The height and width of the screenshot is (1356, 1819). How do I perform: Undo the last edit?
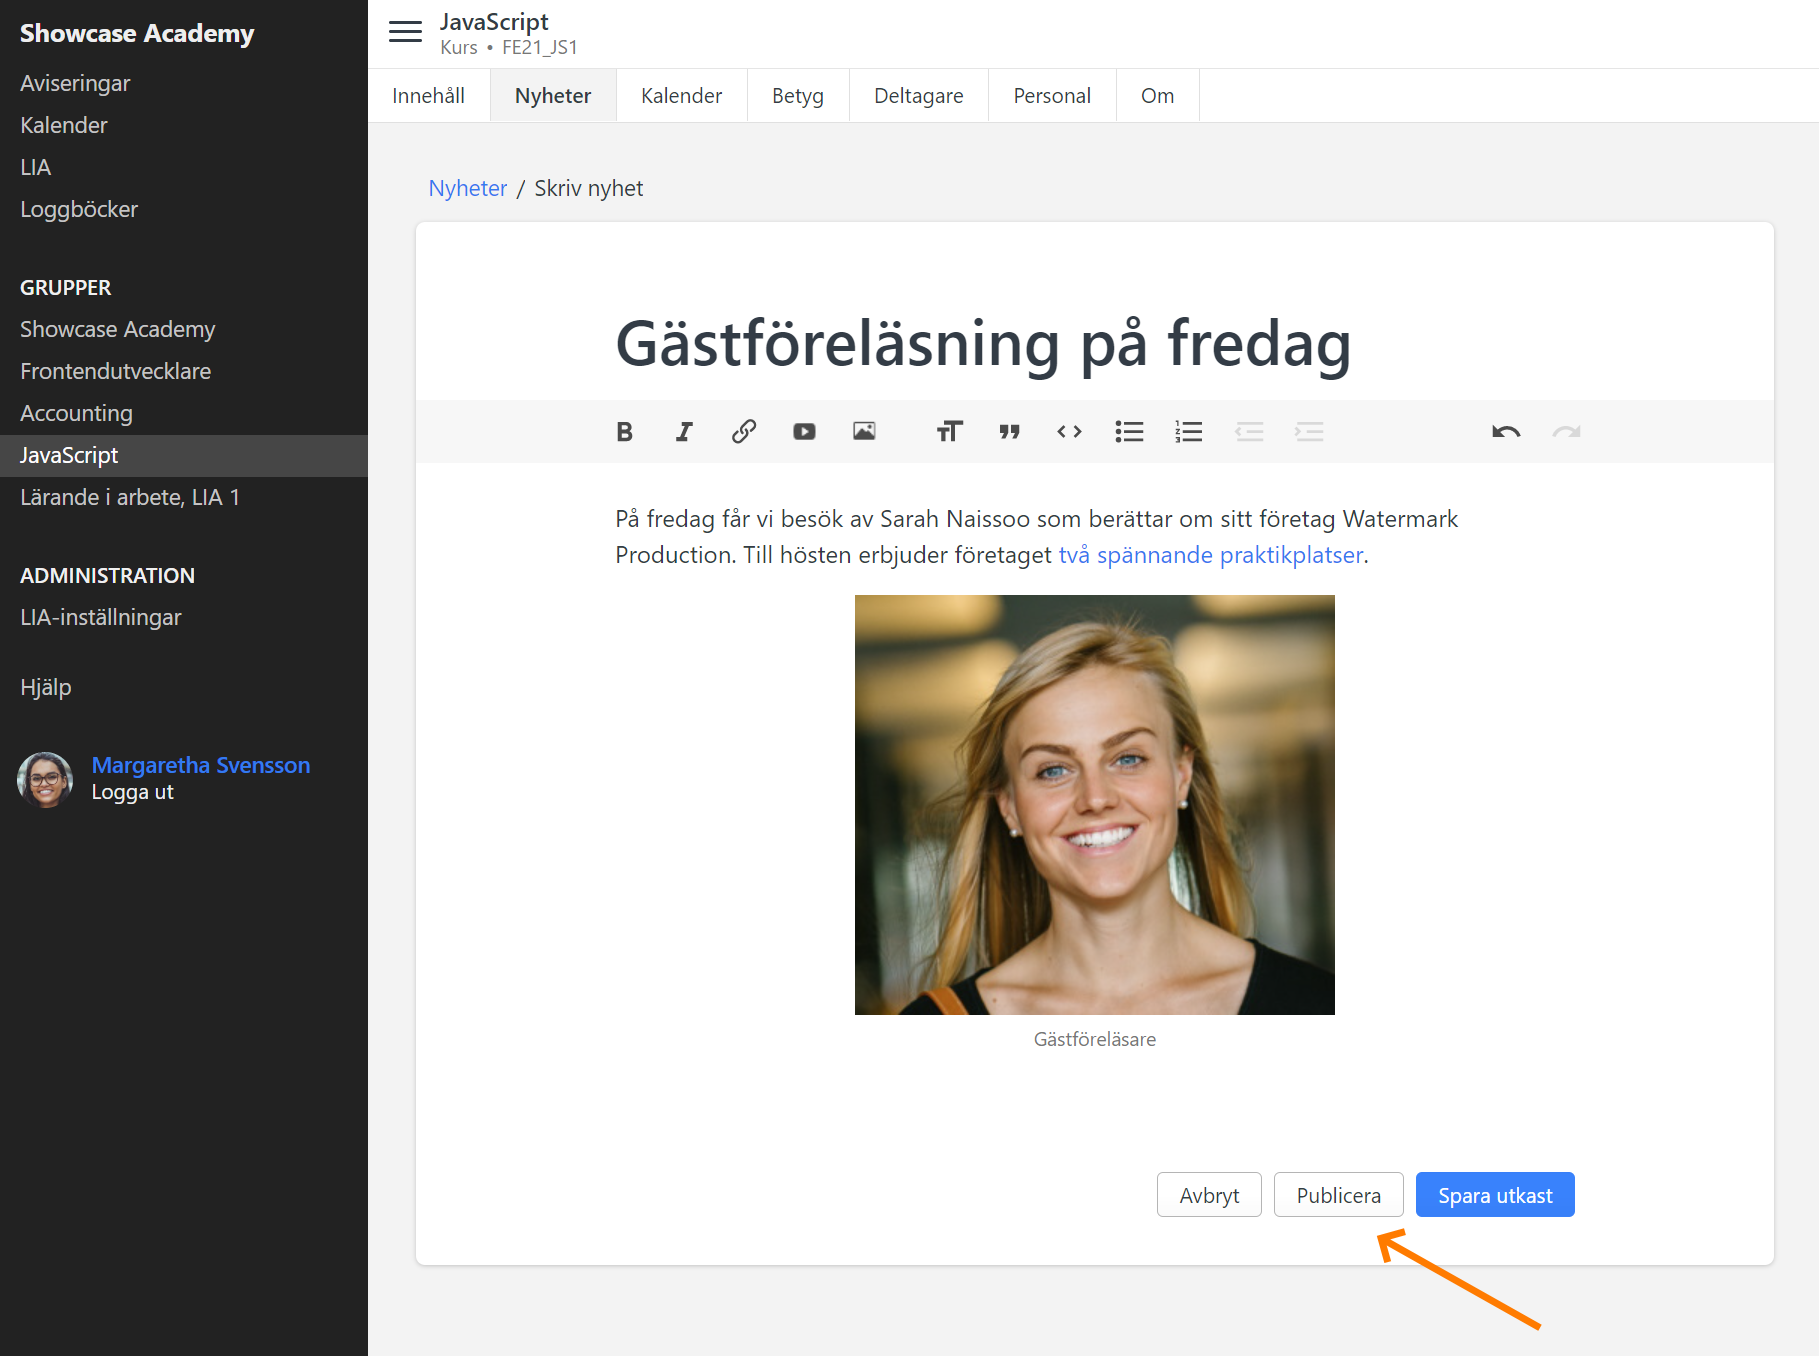tap(1506, 432)
